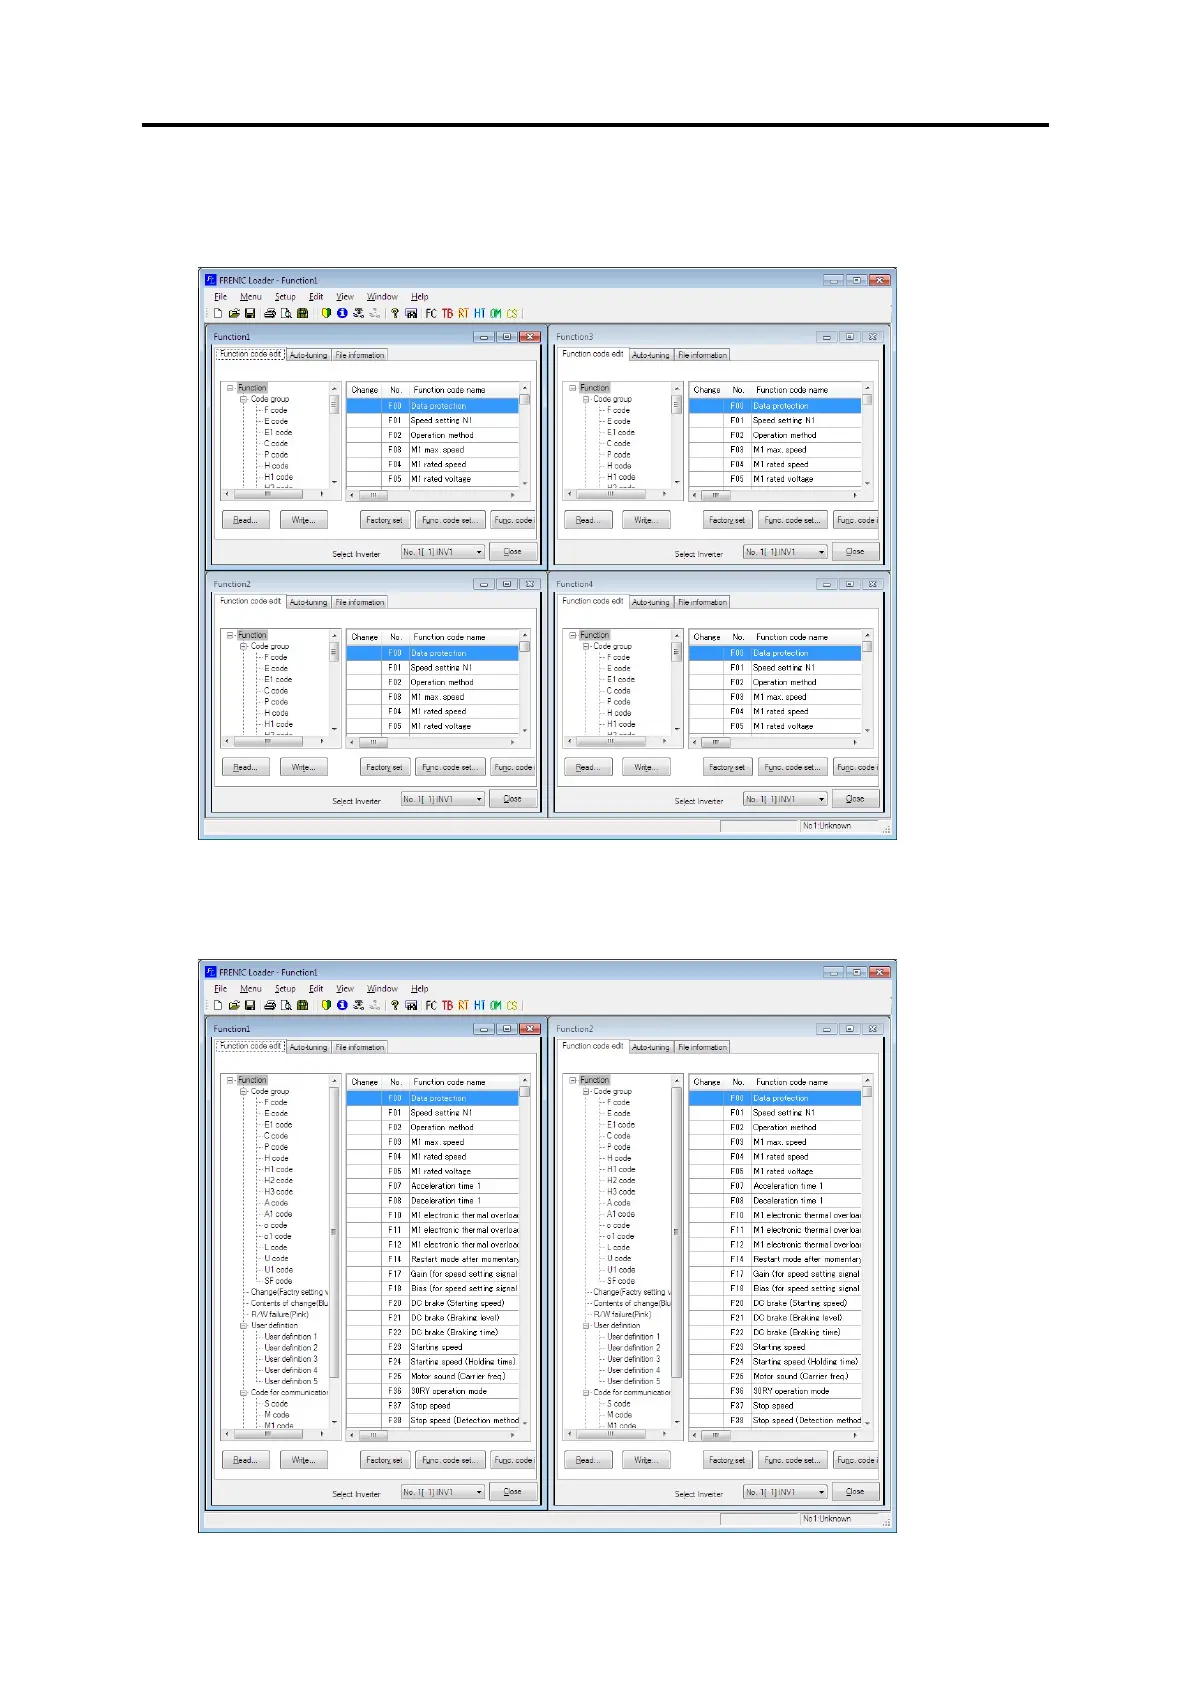This screenshot has width=1190, height=1684.
Task: Switch to File information tab in Function4 window
Action: 702,602
